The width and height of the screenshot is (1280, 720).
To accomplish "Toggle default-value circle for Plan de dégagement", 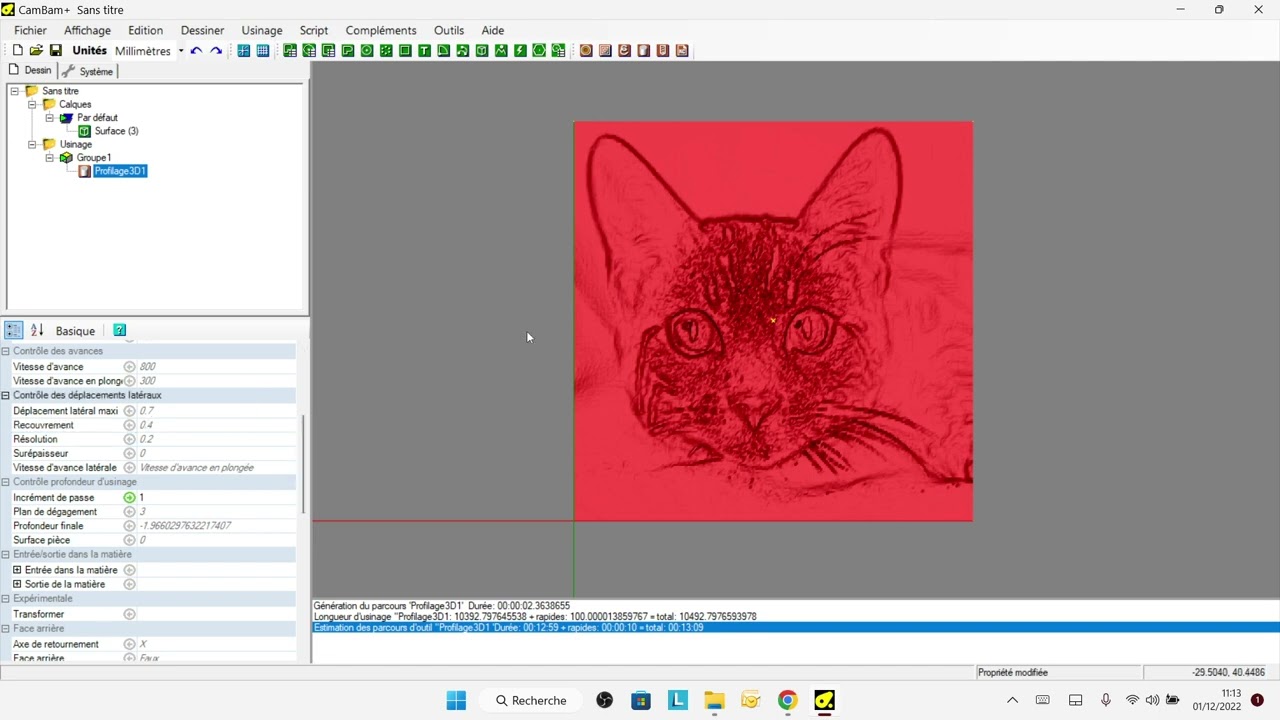I will click(x=129, y=512).
